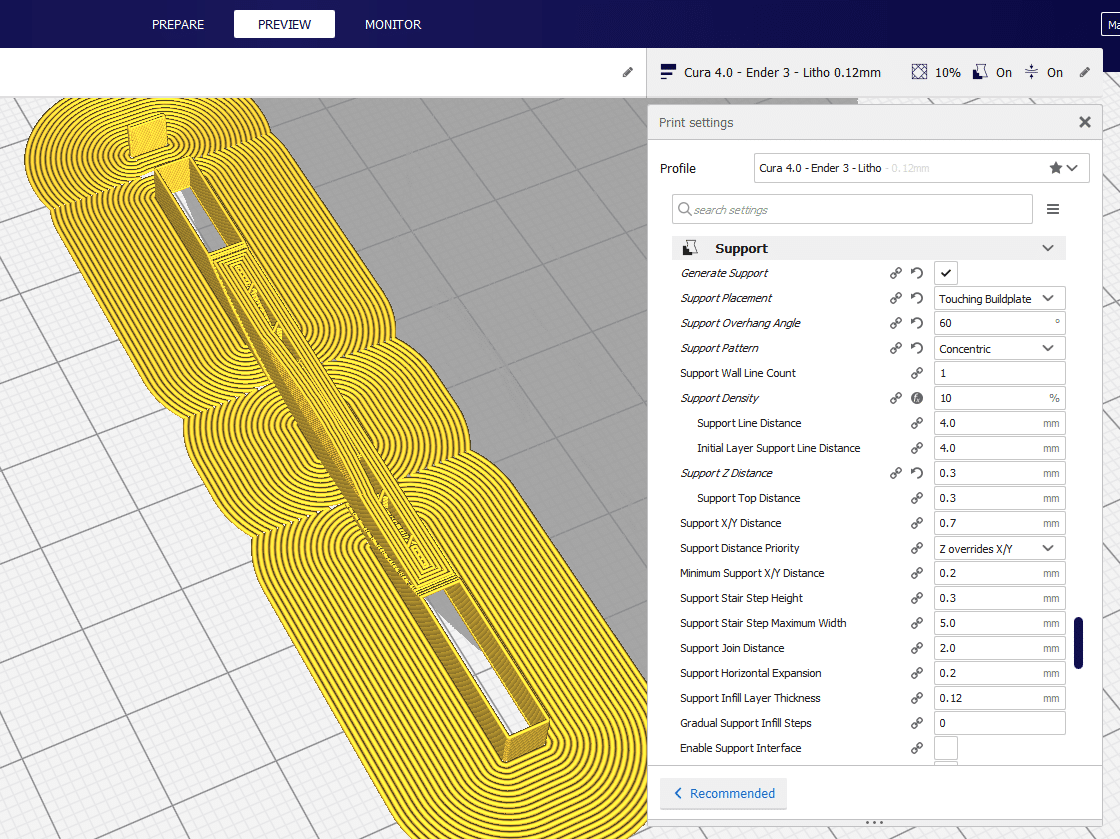Image resolution: width=1120 pixels, height=839 pixels.
Task: Edit the Support Line Distance value
Action: 999,423
